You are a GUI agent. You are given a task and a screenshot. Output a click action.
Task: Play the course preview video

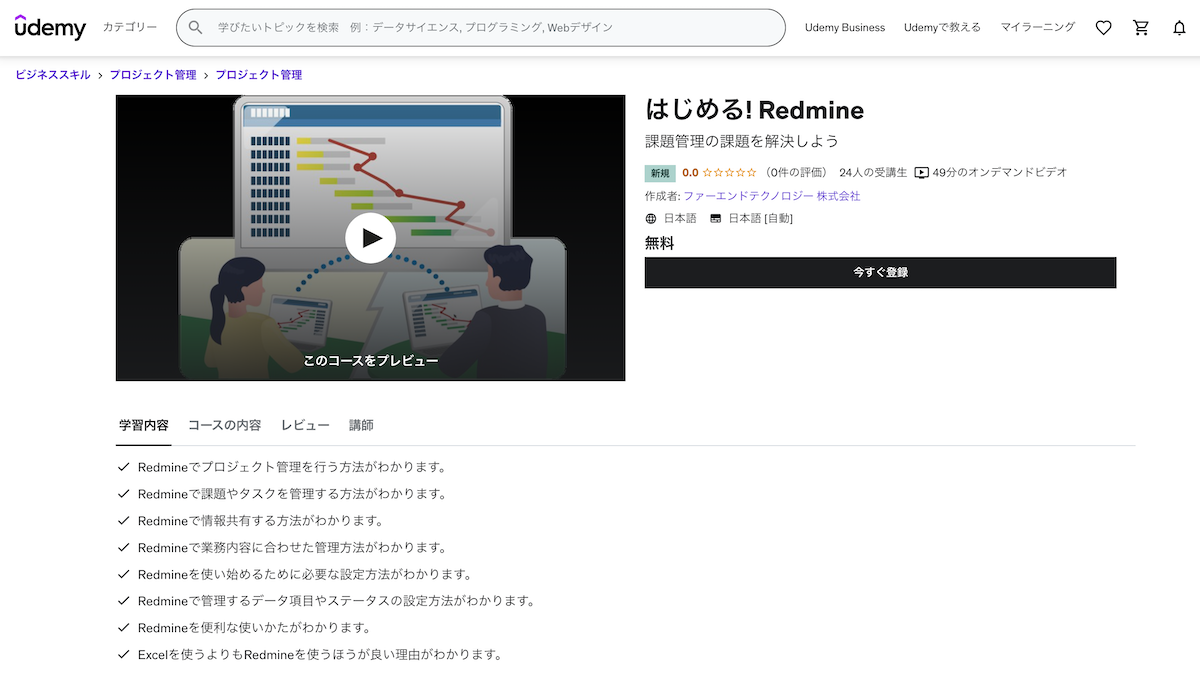370,238
